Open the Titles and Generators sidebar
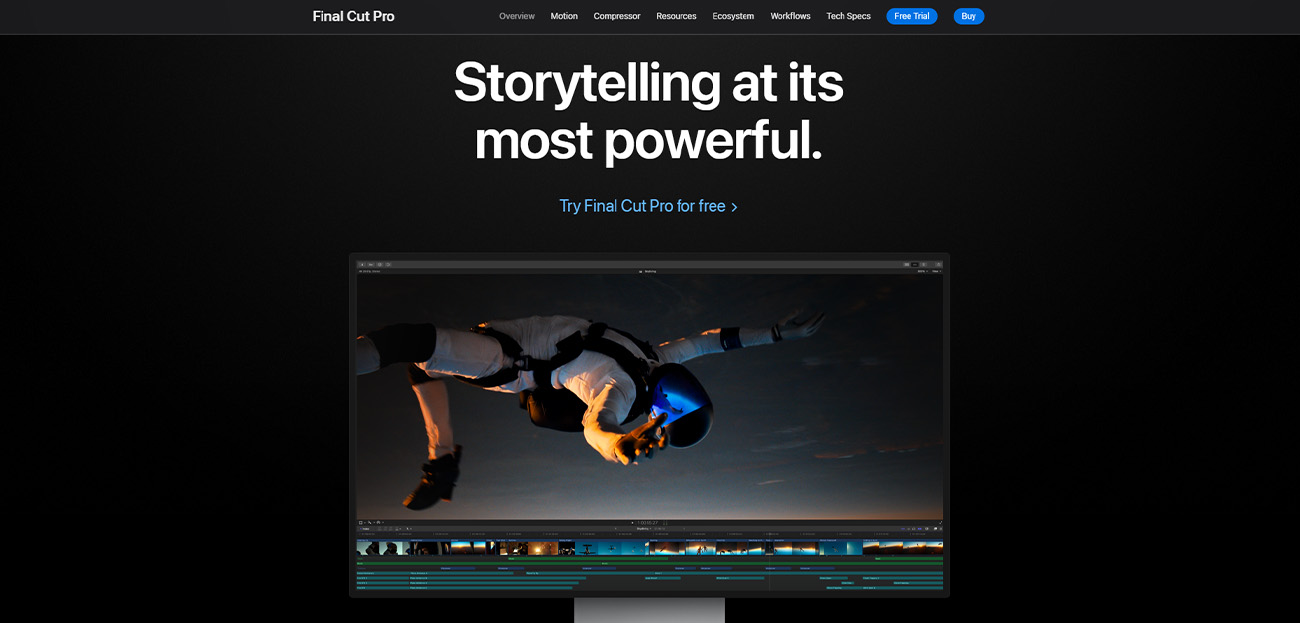The image size is (1300, 623). [380, 266]
